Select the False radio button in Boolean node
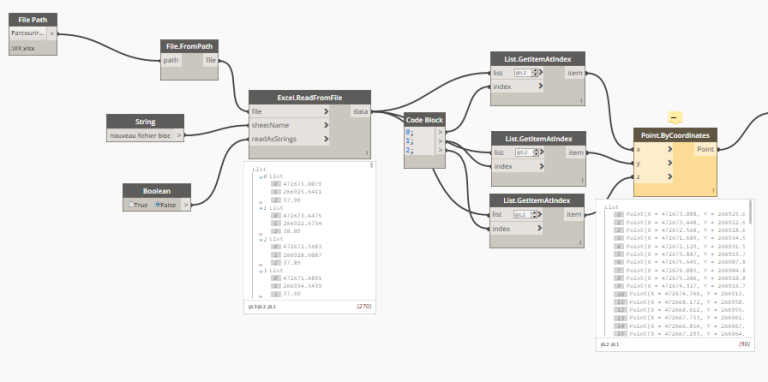The image size is (768, 382). (158, 205)
